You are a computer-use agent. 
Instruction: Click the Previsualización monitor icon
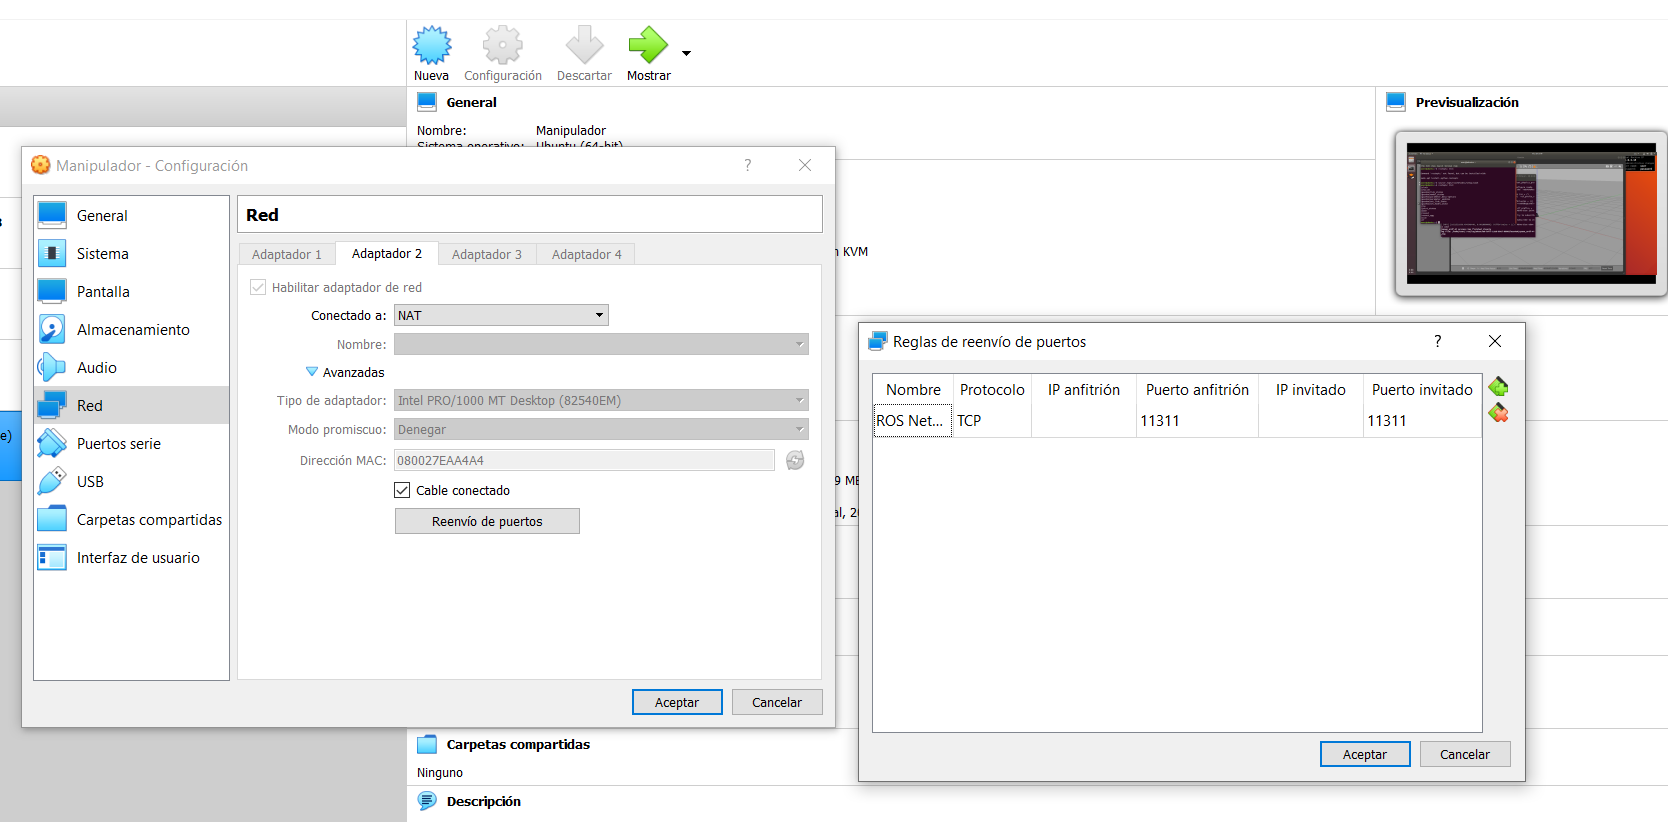1396,102
